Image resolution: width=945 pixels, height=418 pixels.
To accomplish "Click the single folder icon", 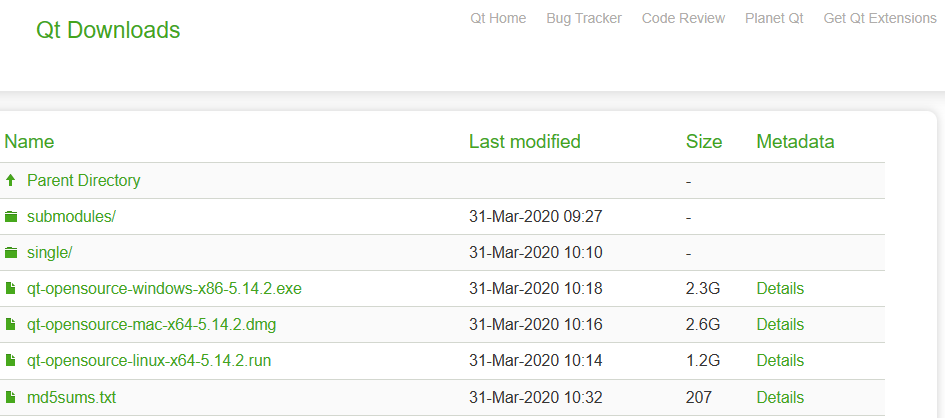I will click(x=11, y=253).
